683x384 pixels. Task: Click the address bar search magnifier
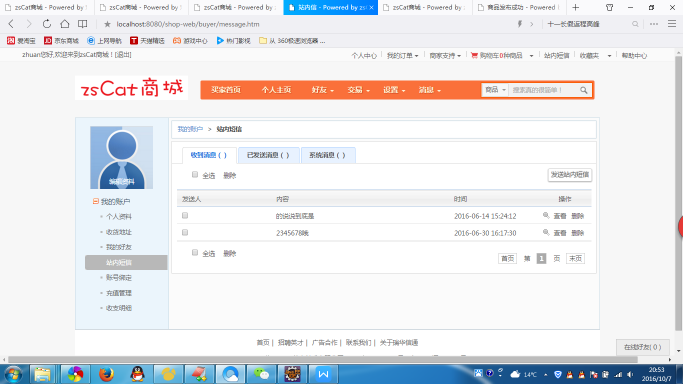coord(635,24)
